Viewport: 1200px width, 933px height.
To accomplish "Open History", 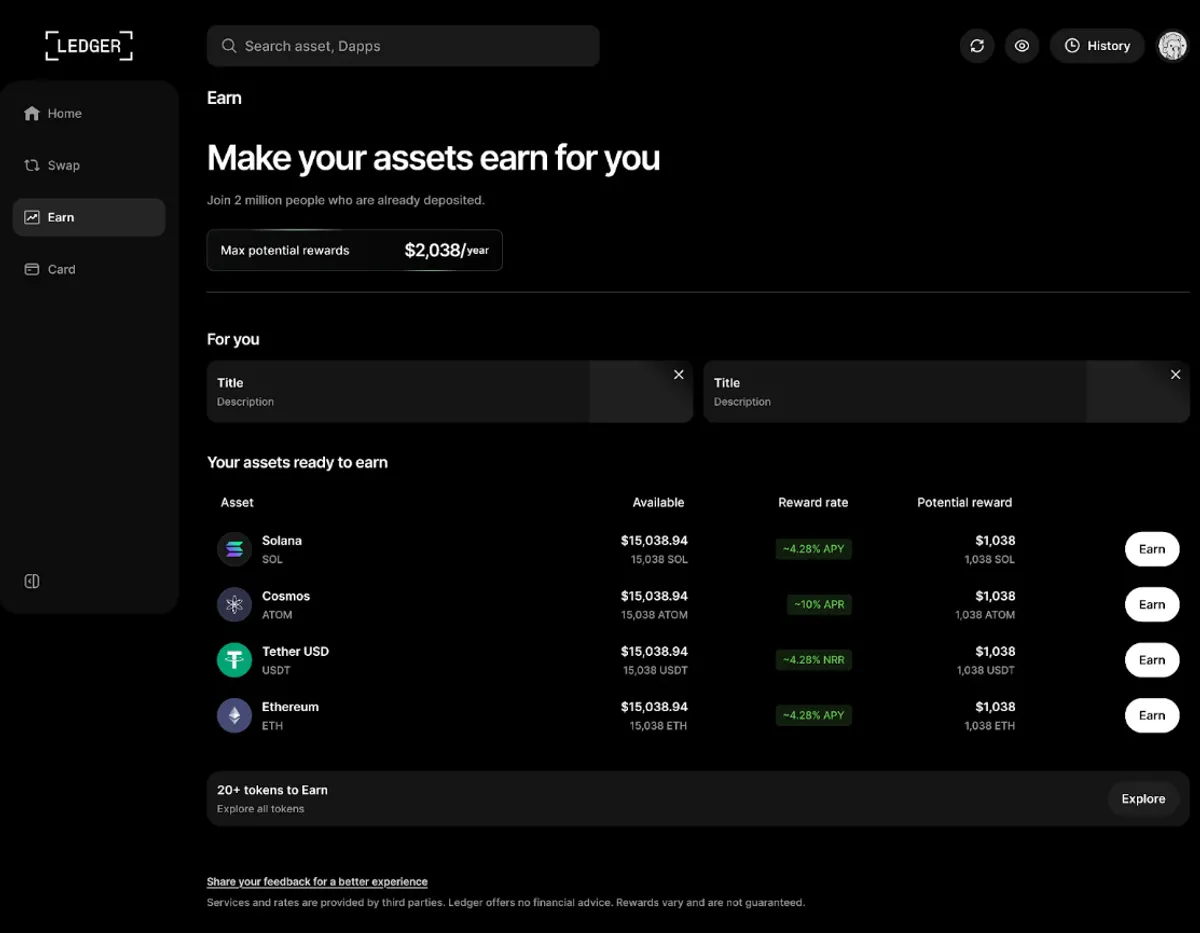I will pos(1097,46).
